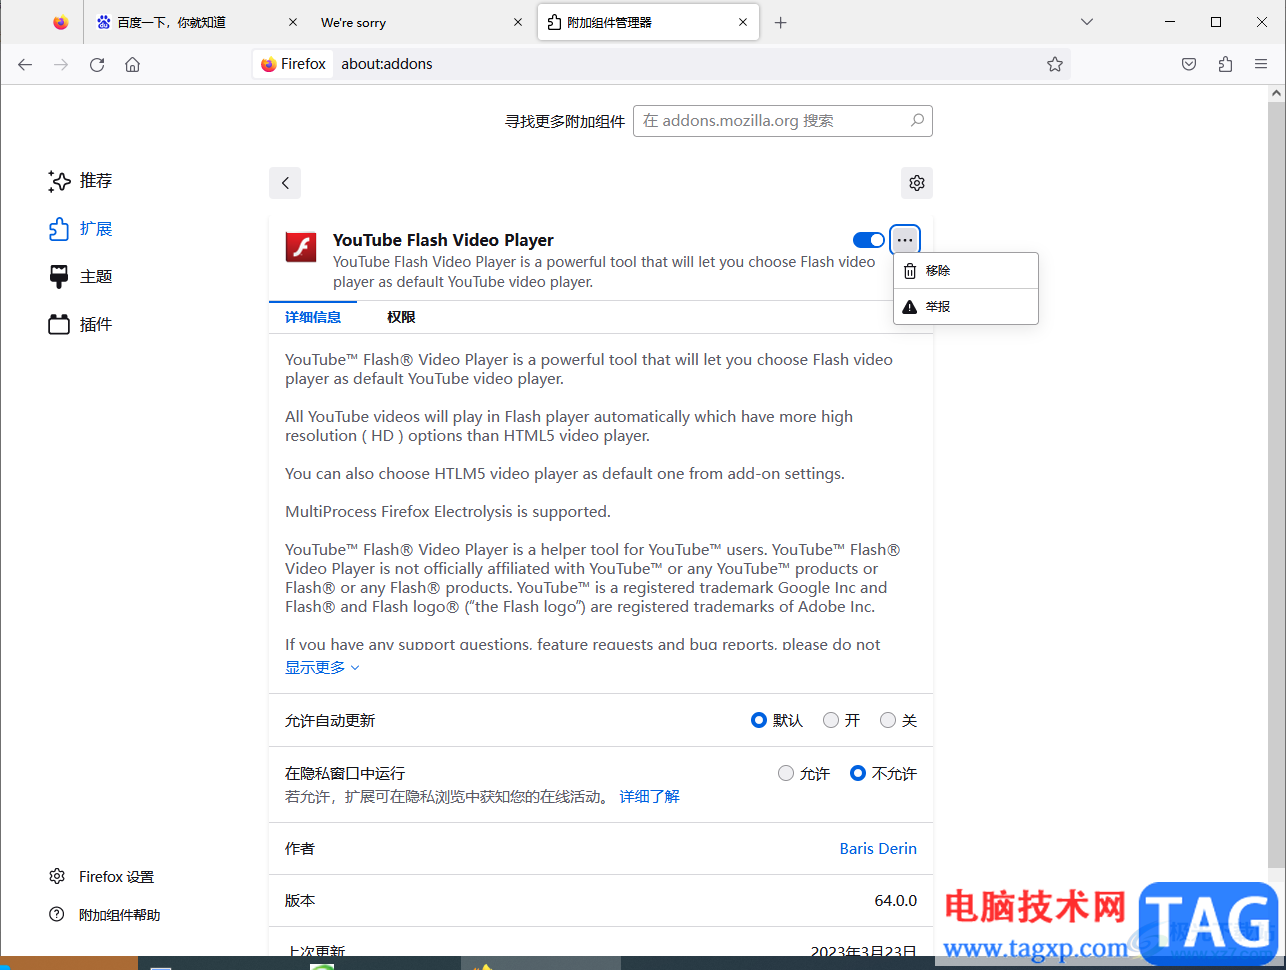The height and width of the screenshot is (970, 1286).
Task: Open Firefox 设置
Action: click(102, 877)
